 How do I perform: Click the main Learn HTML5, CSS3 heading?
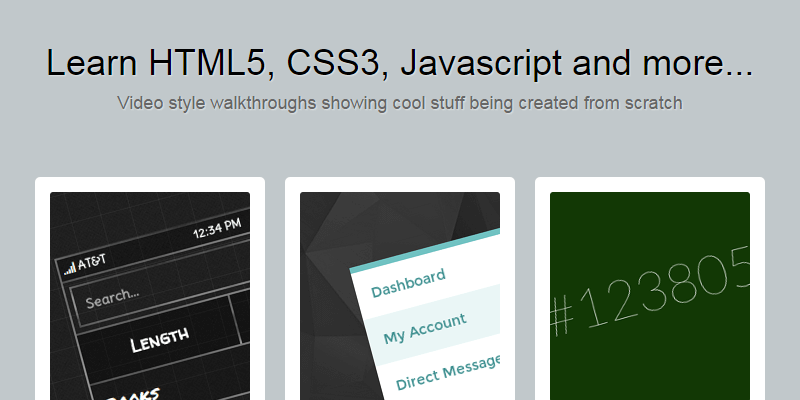(400, 62)
